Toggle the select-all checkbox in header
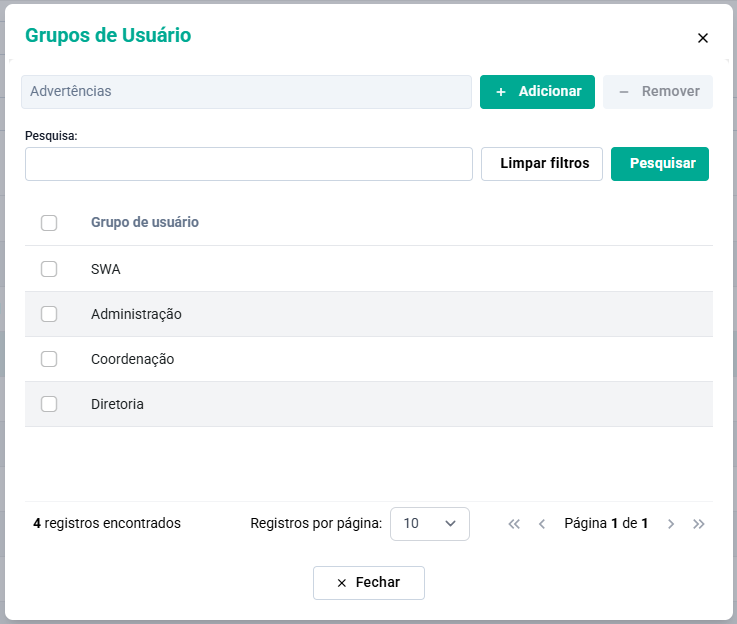Viewport: 737px width, 624px height. point(49,222)
